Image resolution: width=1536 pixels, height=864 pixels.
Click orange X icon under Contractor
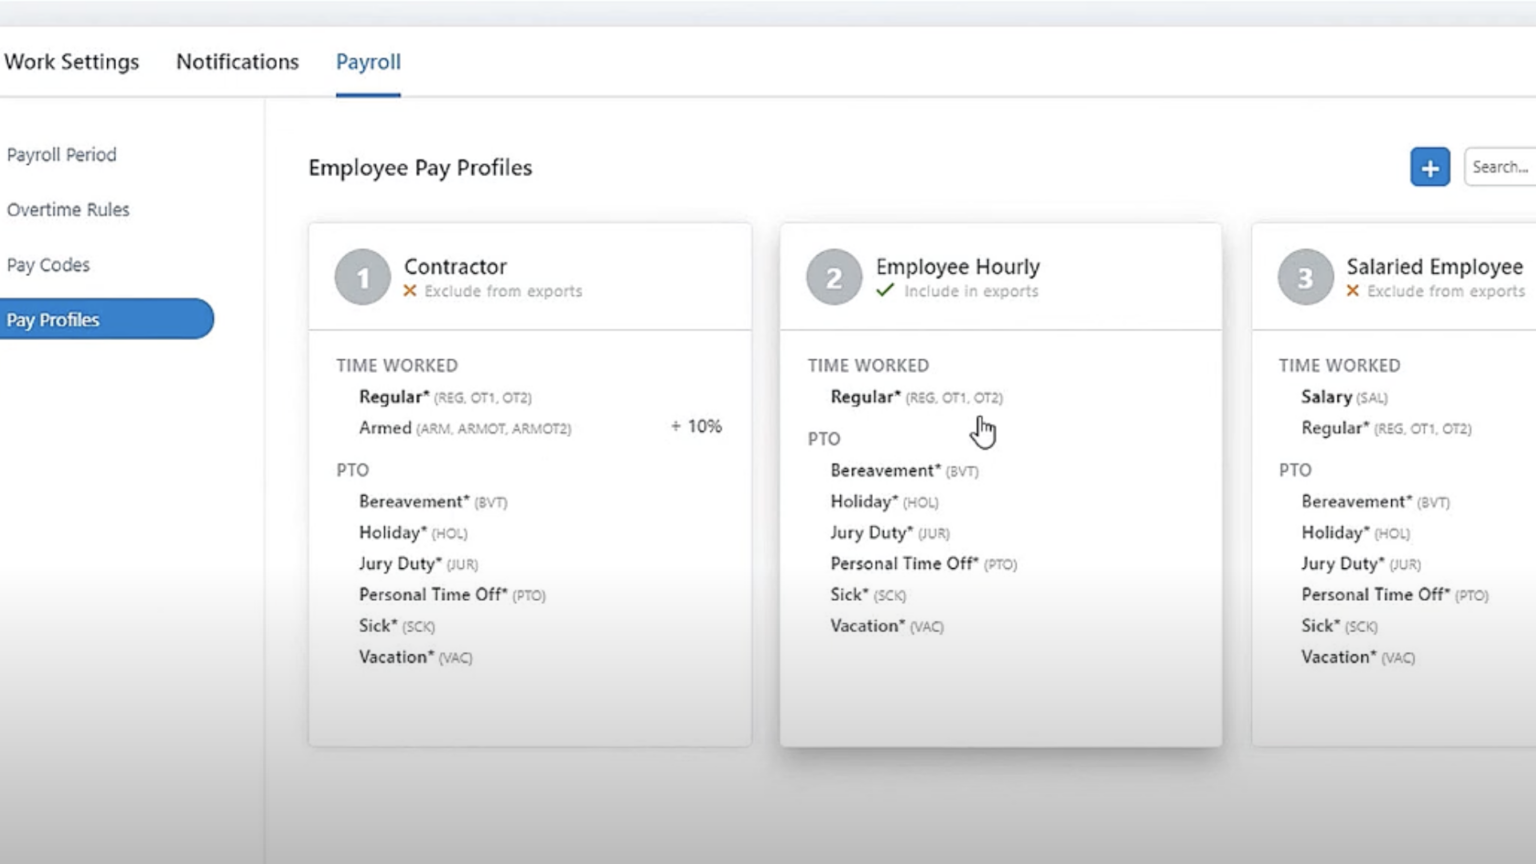click(410, 291)
